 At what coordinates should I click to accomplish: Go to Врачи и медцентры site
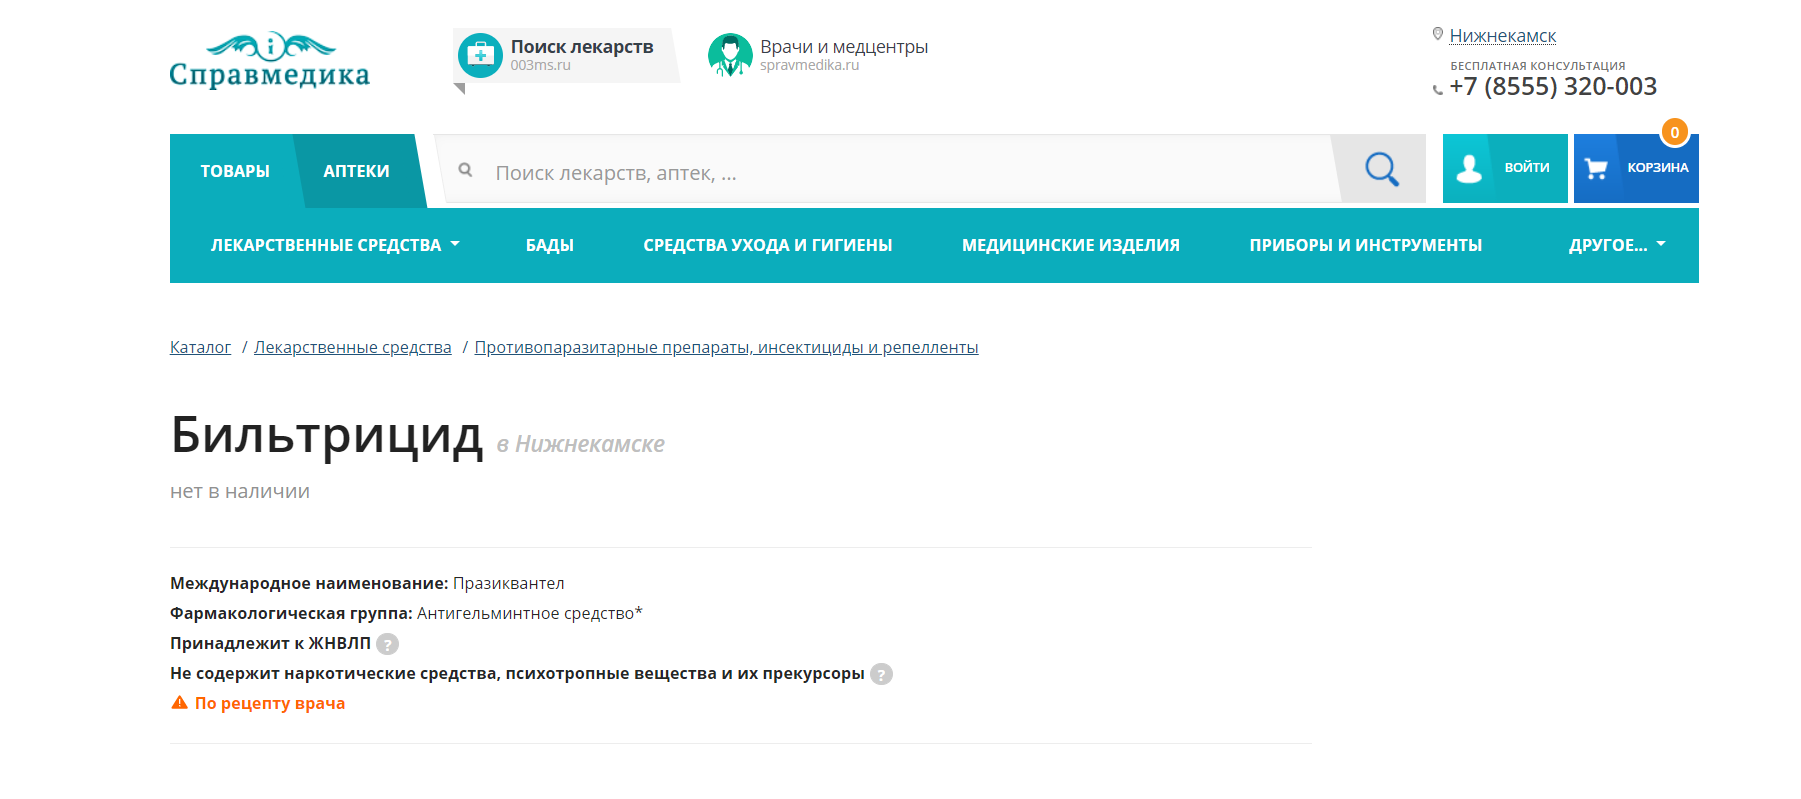point(820,55)
